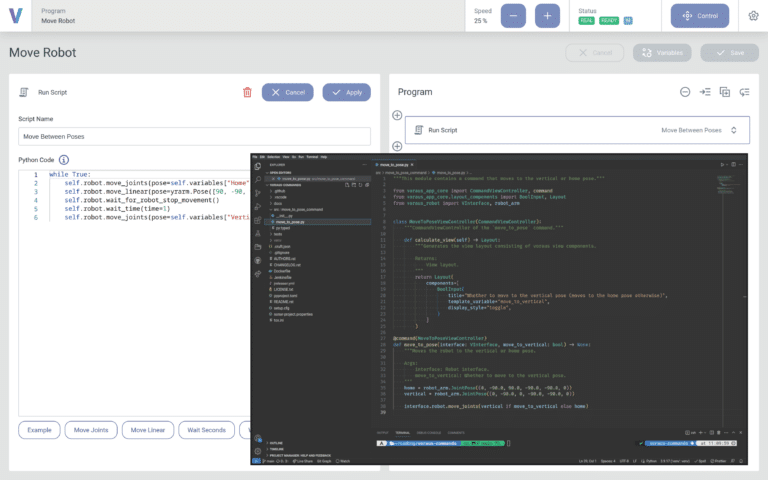
Task: Add a command below Run Script with the plus circle
Action: tap(397, 146)
